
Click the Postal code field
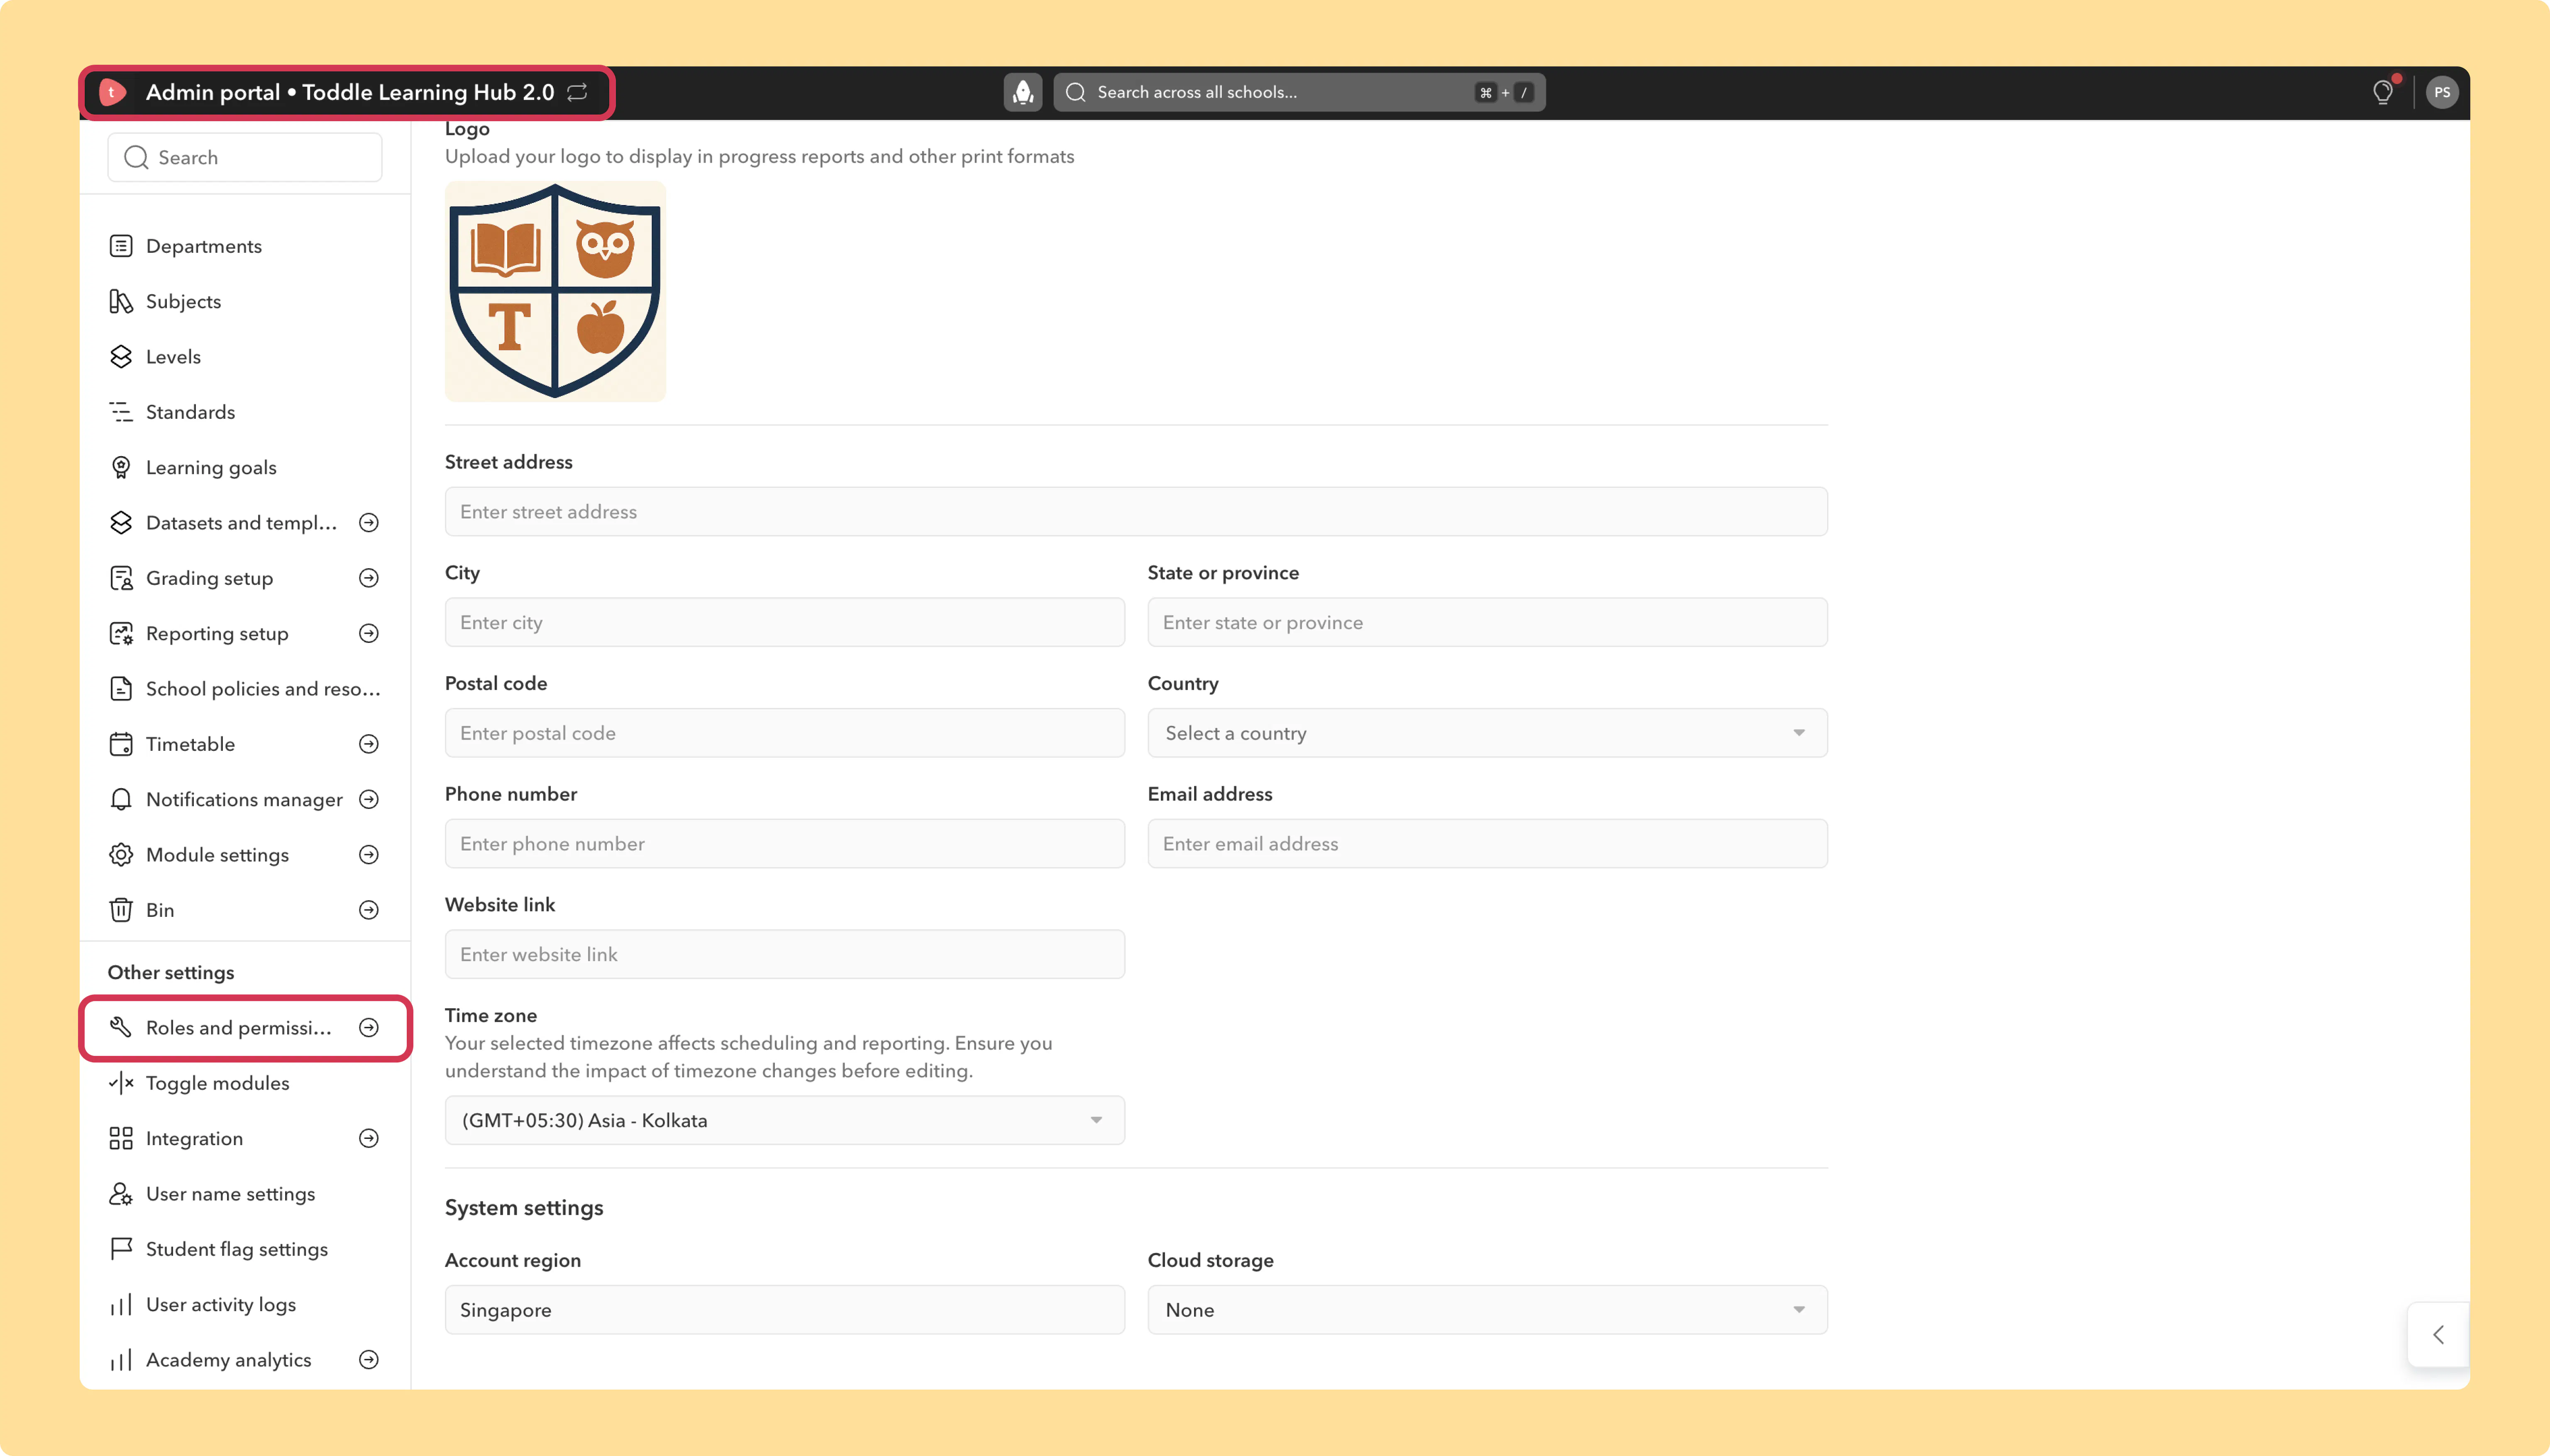pos(785,733)
